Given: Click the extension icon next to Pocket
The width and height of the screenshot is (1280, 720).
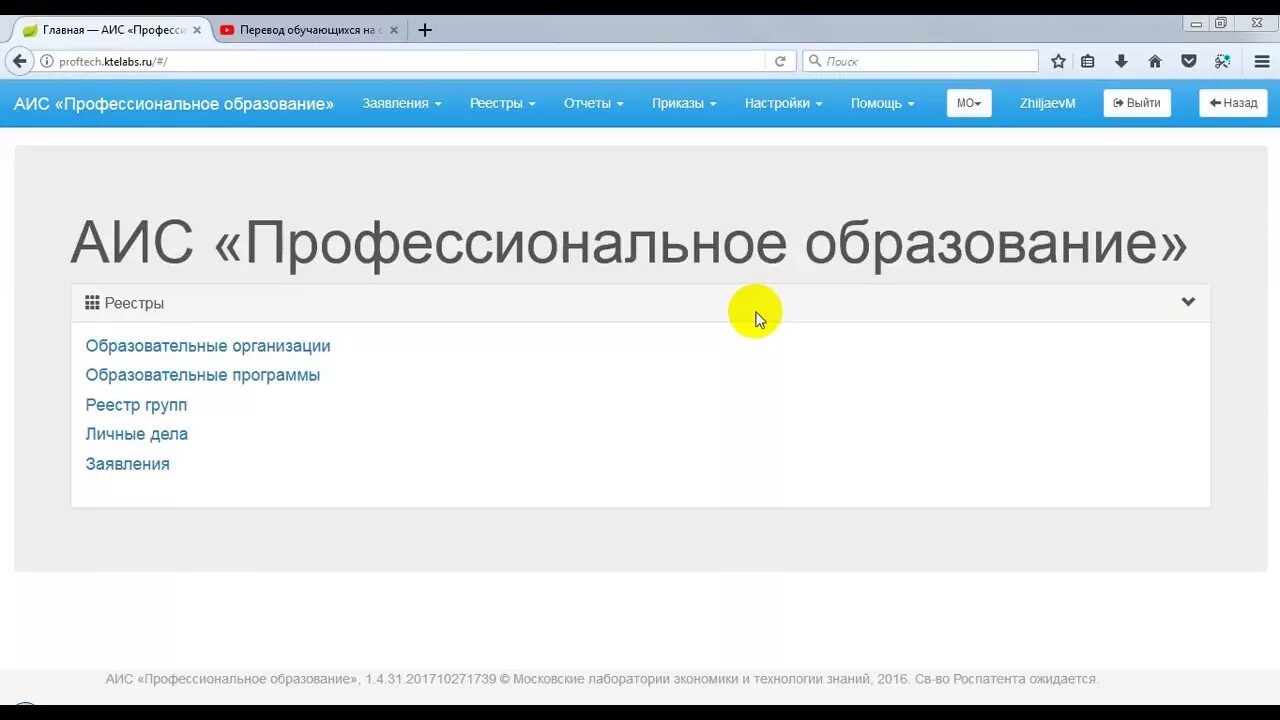Looking at the screenshot, I should click(x=1222, y=61).
